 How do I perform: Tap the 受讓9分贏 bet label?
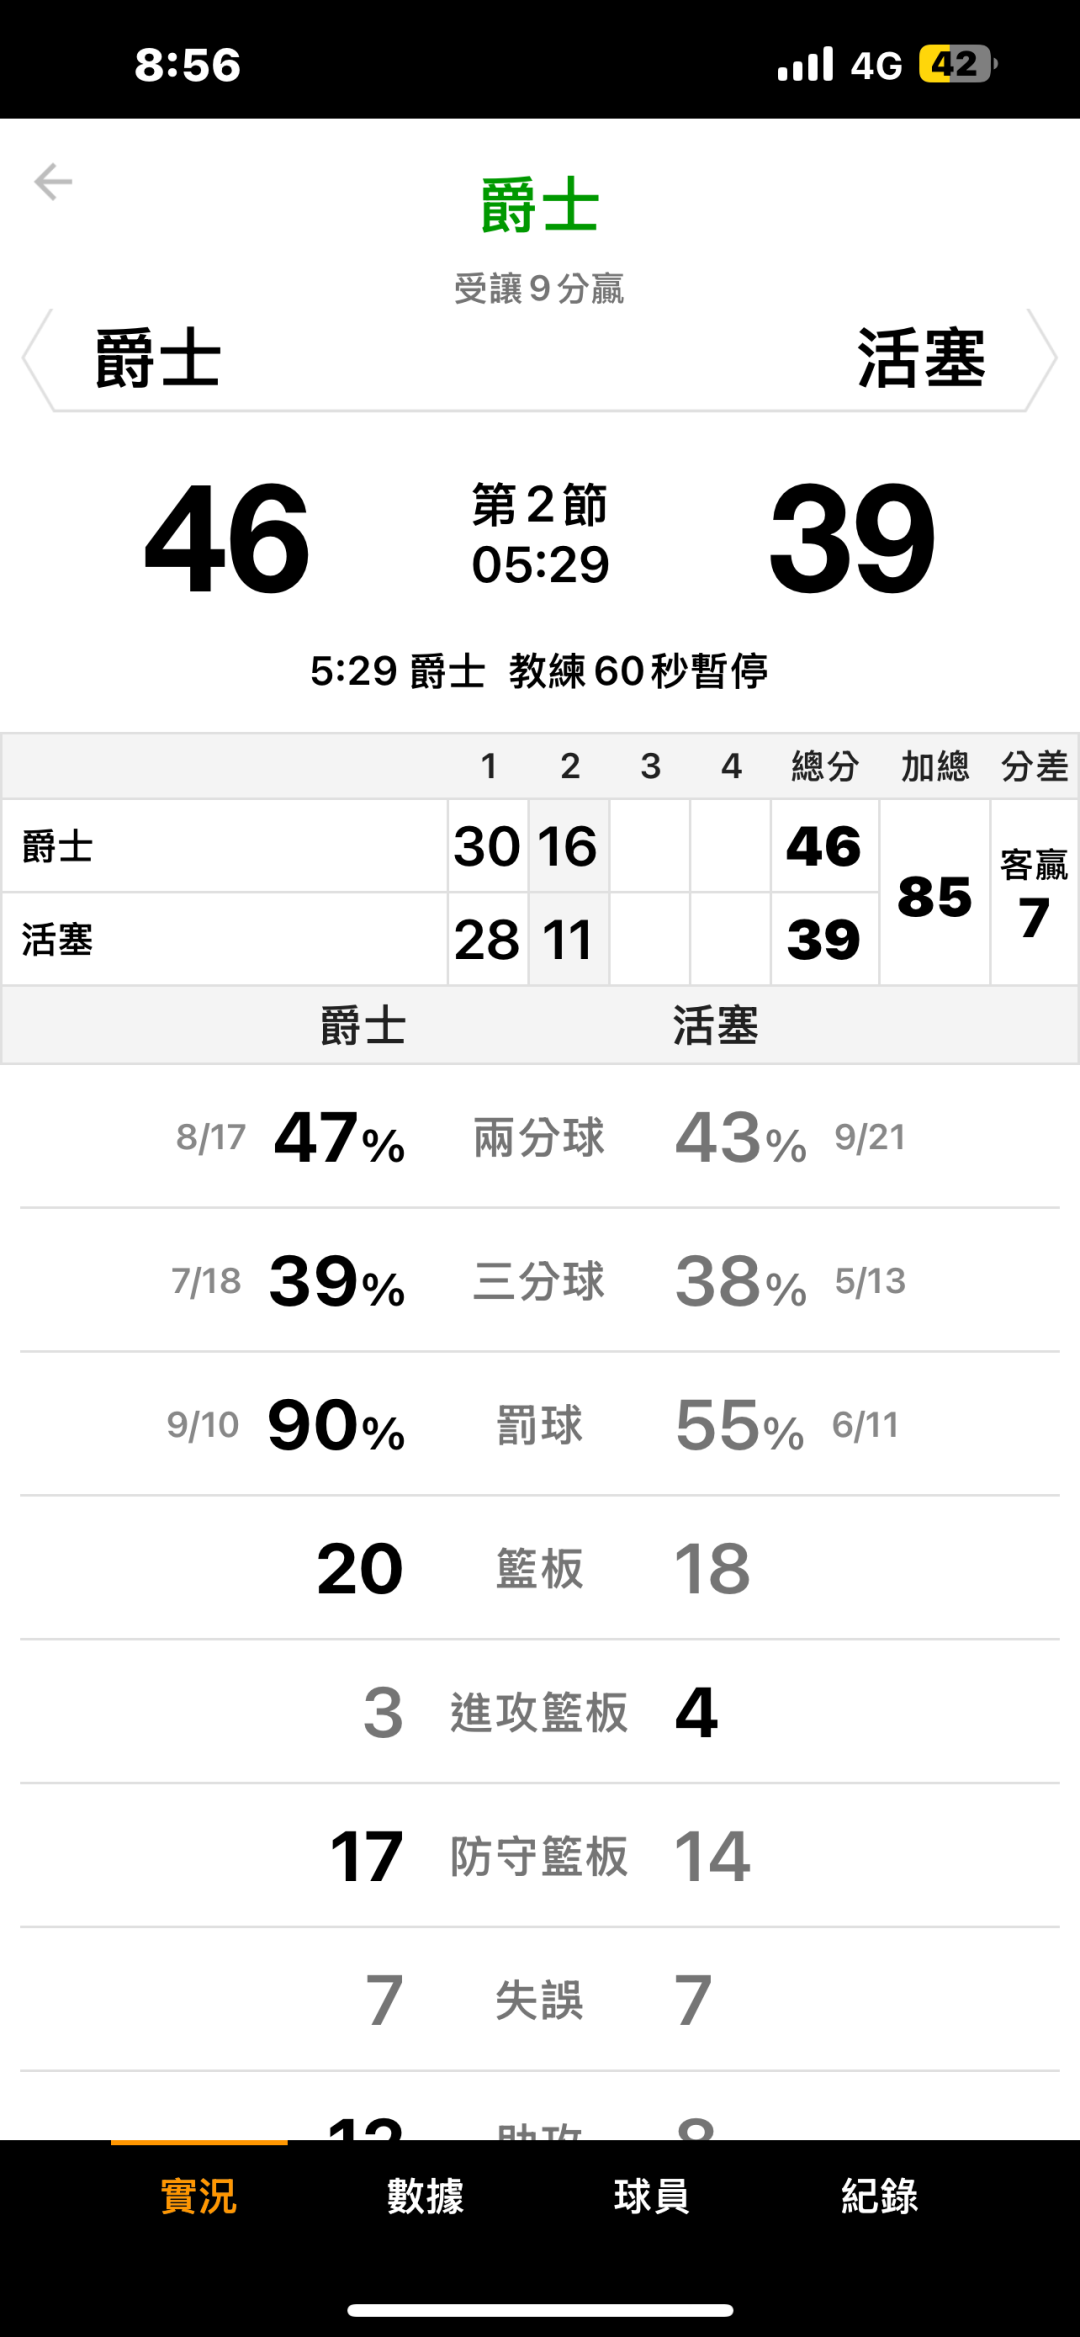(540, 289)
